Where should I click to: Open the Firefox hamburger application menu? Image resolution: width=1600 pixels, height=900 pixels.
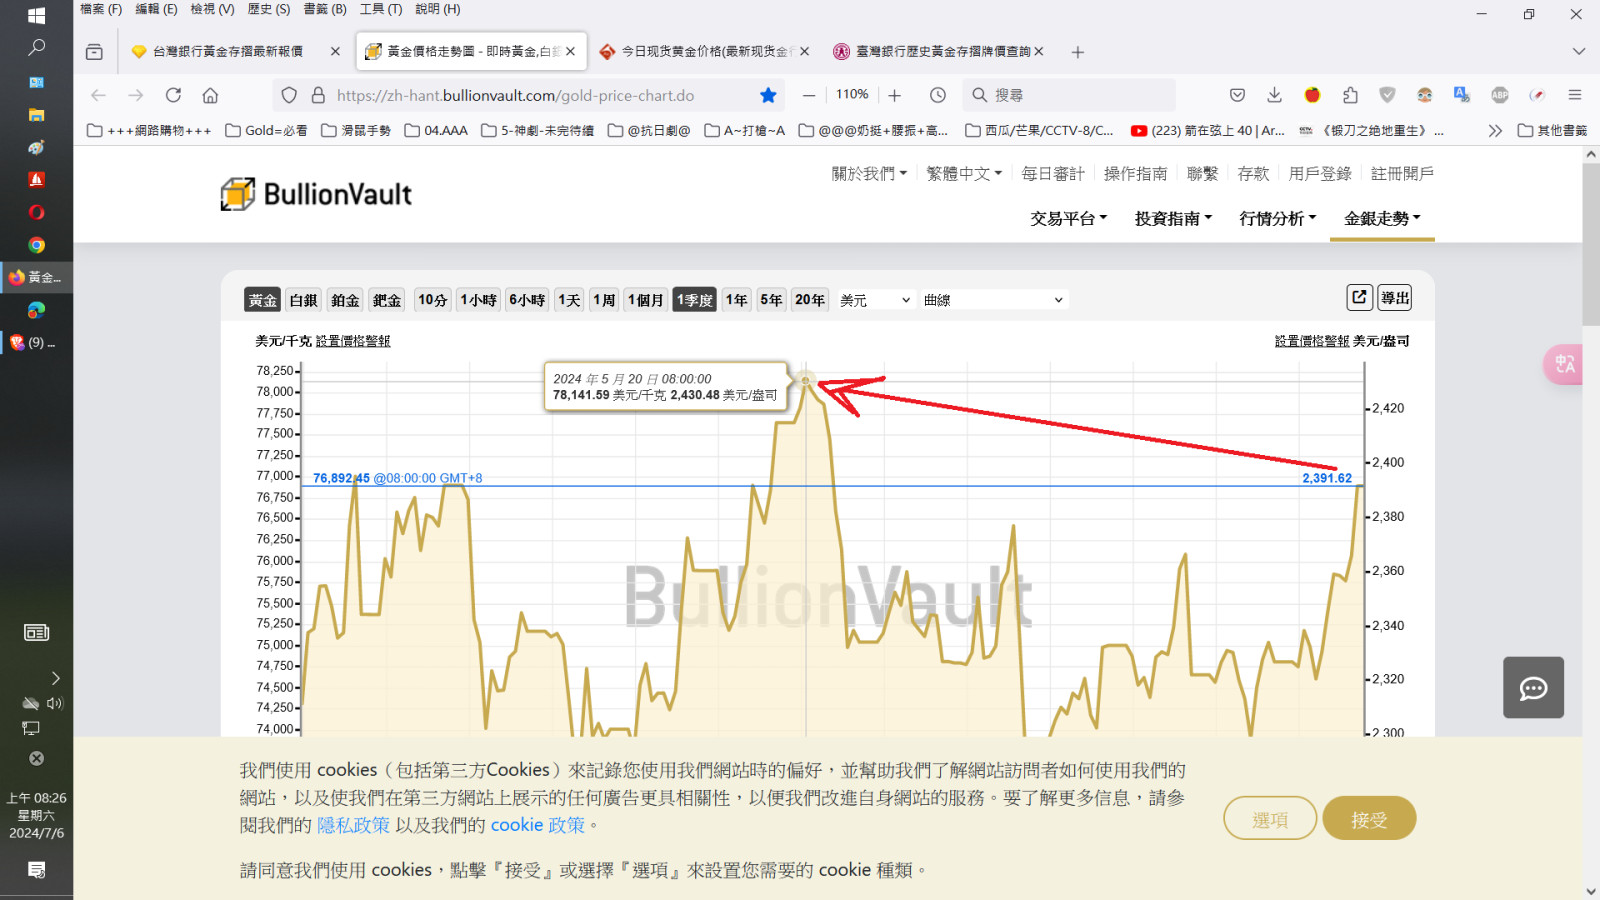point(1575,95)
